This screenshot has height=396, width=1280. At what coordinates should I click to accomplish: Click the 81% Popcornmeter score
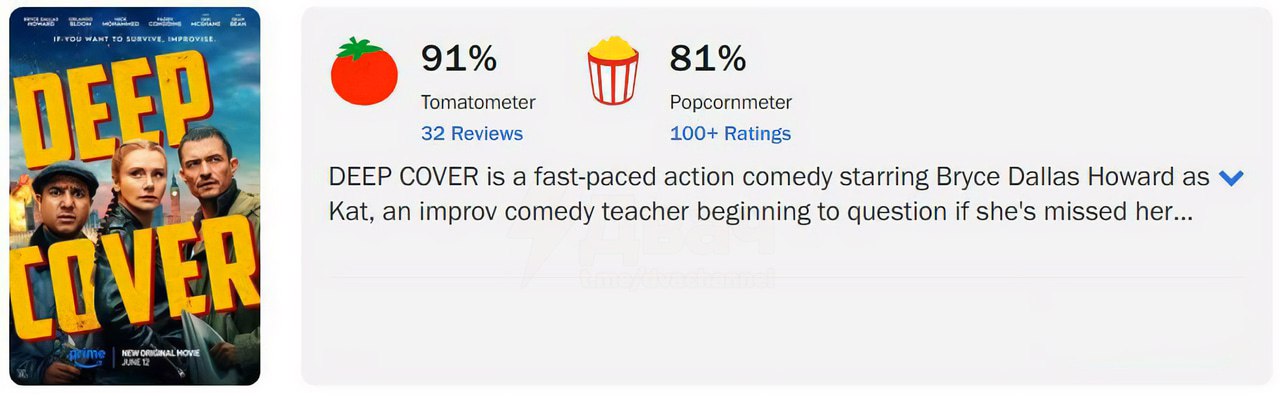(x=708, y=59)
